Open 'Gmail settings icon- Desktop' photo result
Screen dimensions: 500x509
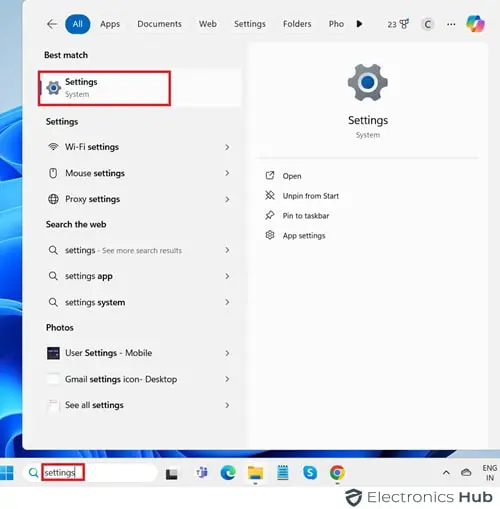coord(138,379)
